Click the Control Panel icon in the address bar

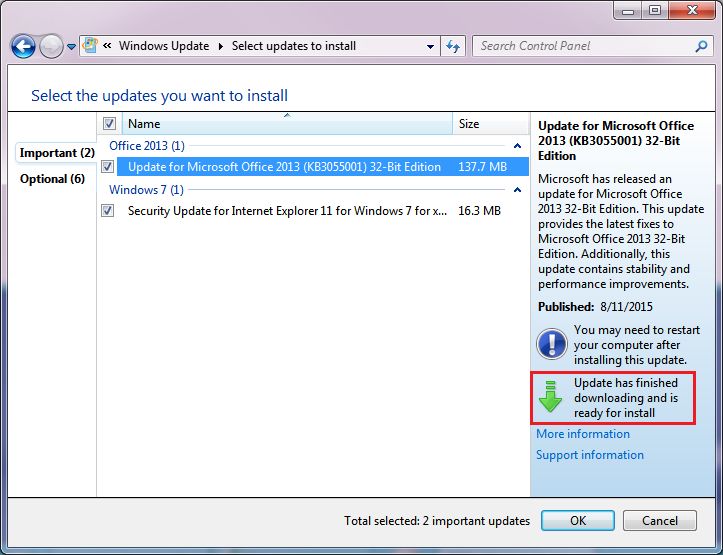pos(90,46)
